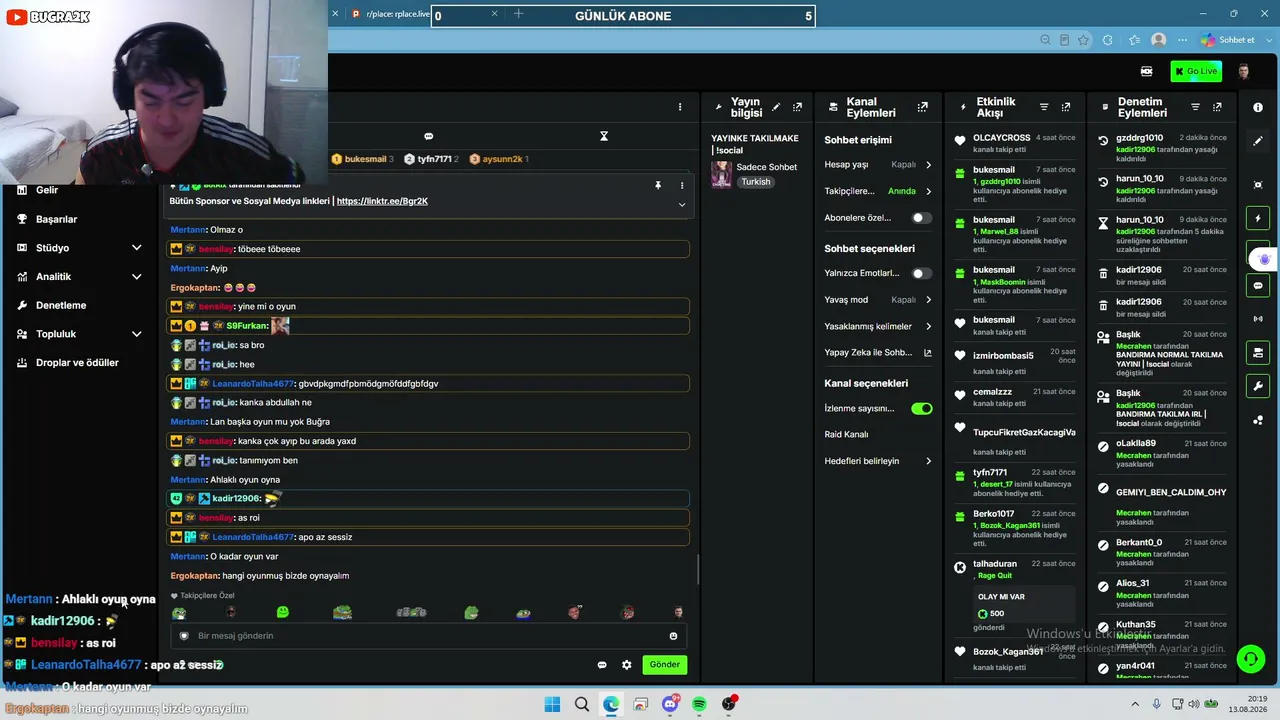Unpin the pinned chat message

[x=658, y=185]
